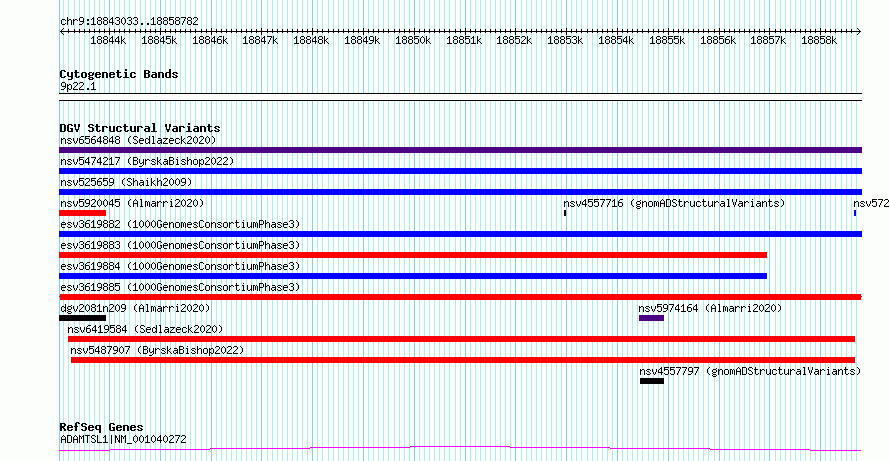Click the ruler's right arrowhead

point(859,31)
